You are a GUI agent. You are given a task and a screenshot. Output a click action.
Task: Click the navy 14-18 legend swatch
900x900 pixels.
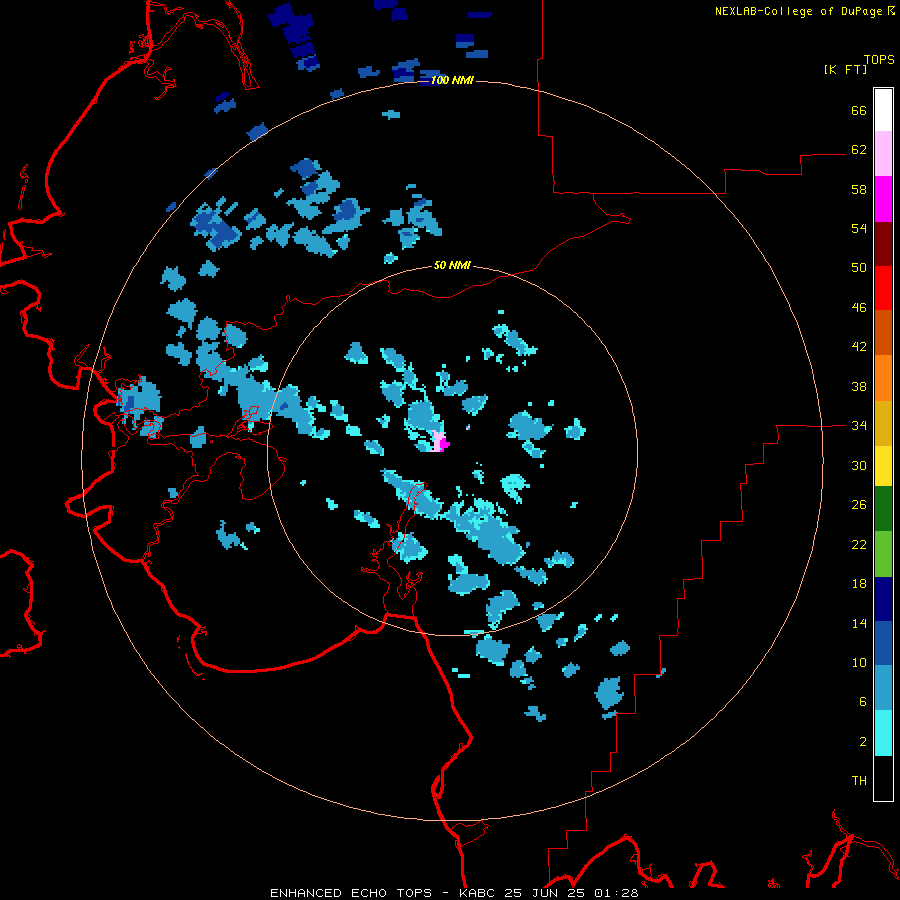coord(883,599)
